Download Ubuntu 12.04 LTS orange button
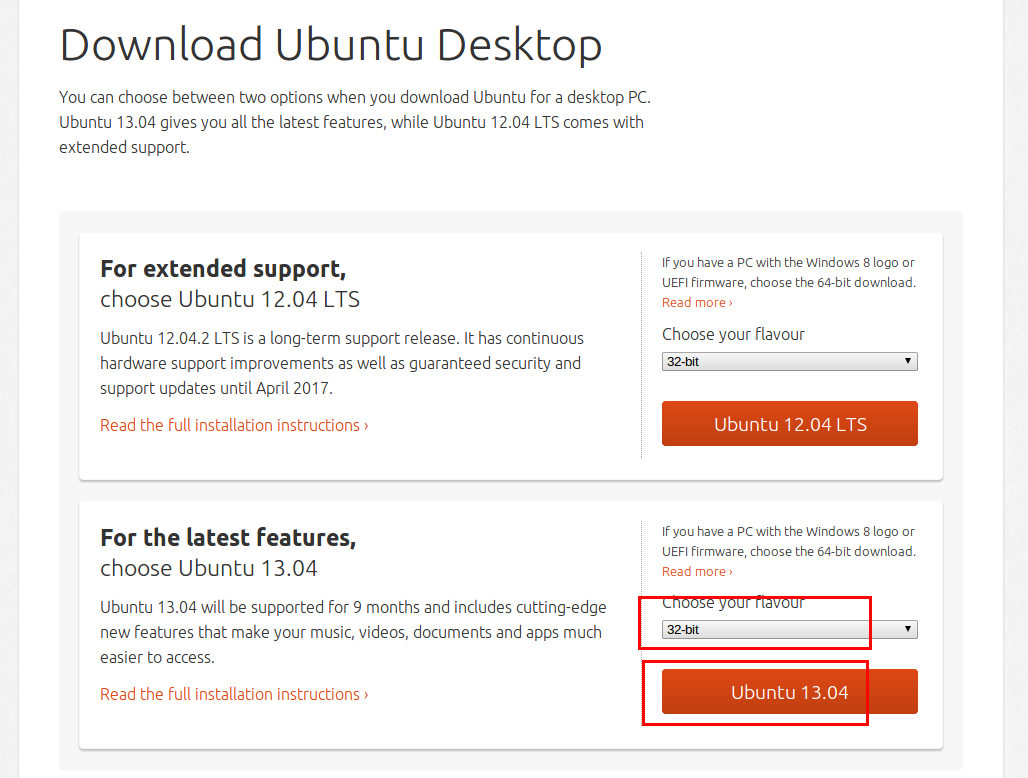Screen dimensions: 1028x778 pos(789,424)
